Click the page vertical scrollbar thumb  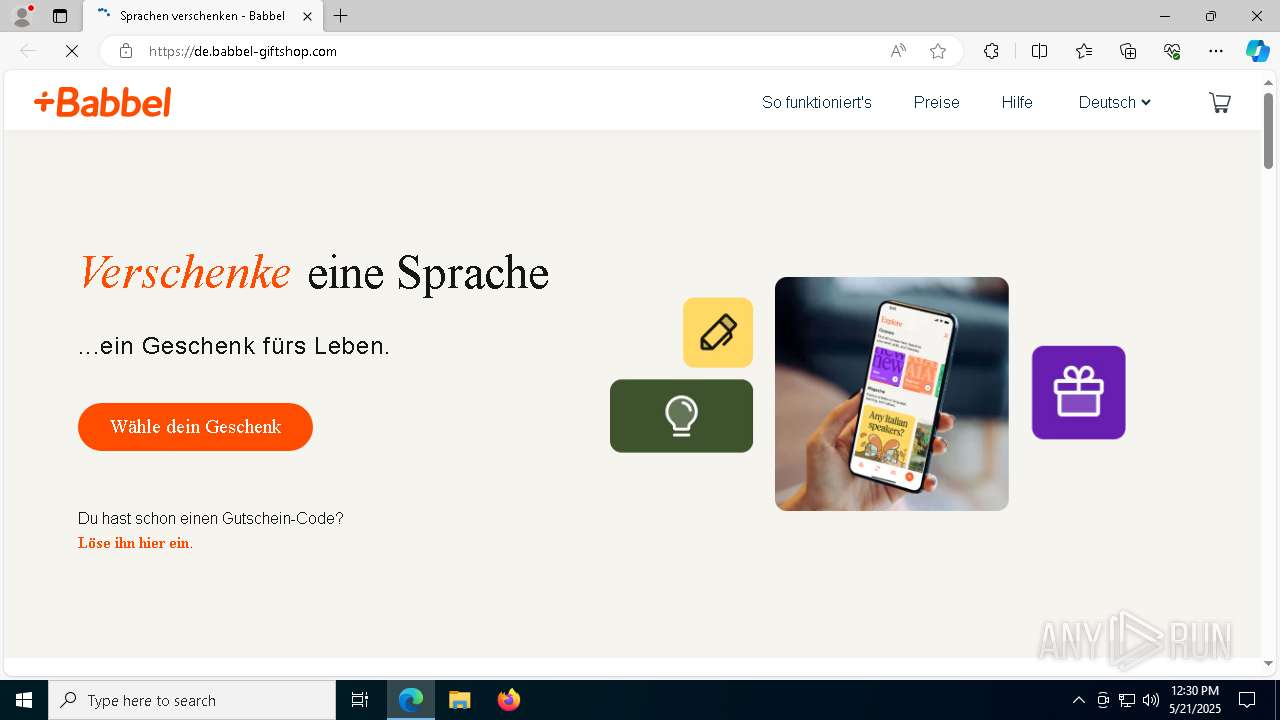pos(1268,130)
